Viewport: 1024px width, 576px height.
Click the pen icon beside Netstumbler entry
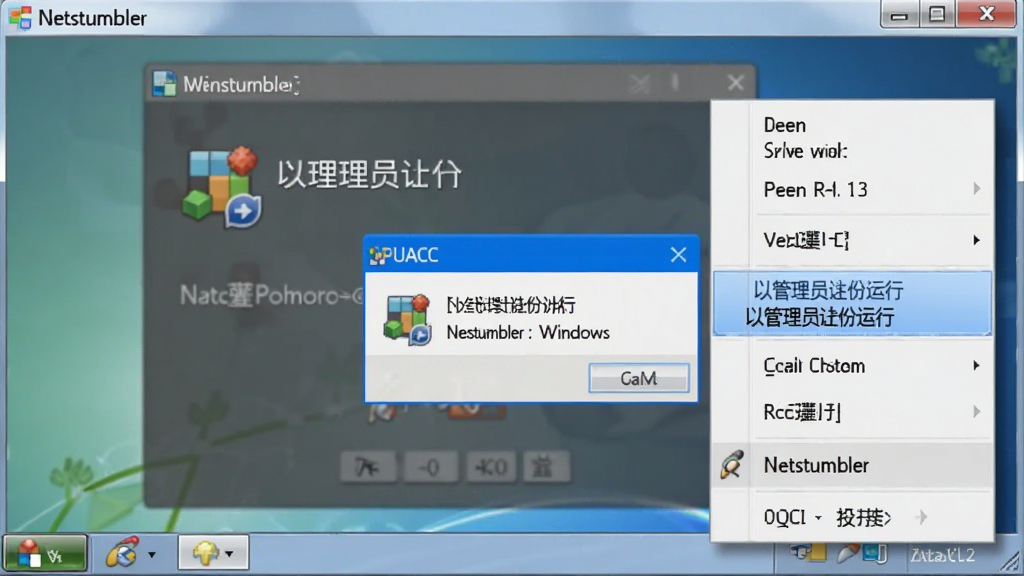click(x=731, y=465)
